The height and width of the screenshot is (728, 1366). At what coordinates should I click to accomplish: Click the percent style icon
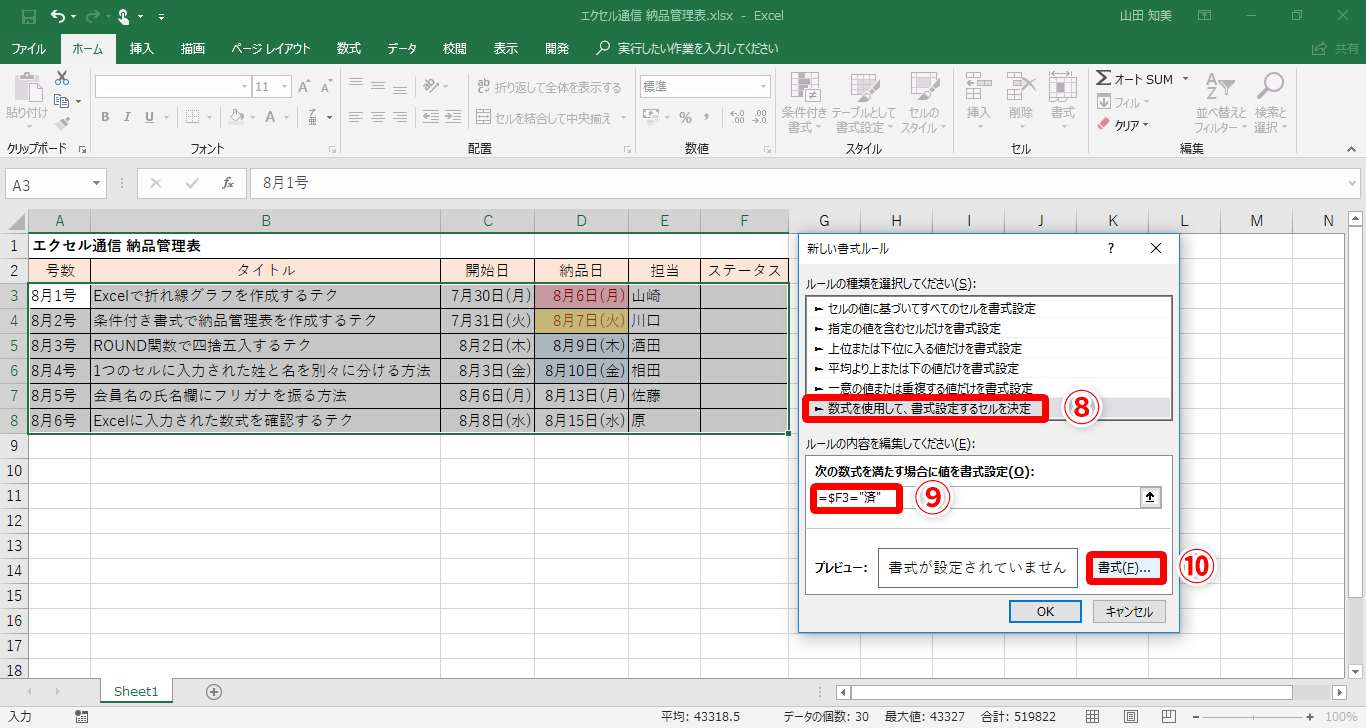point(685,117)
